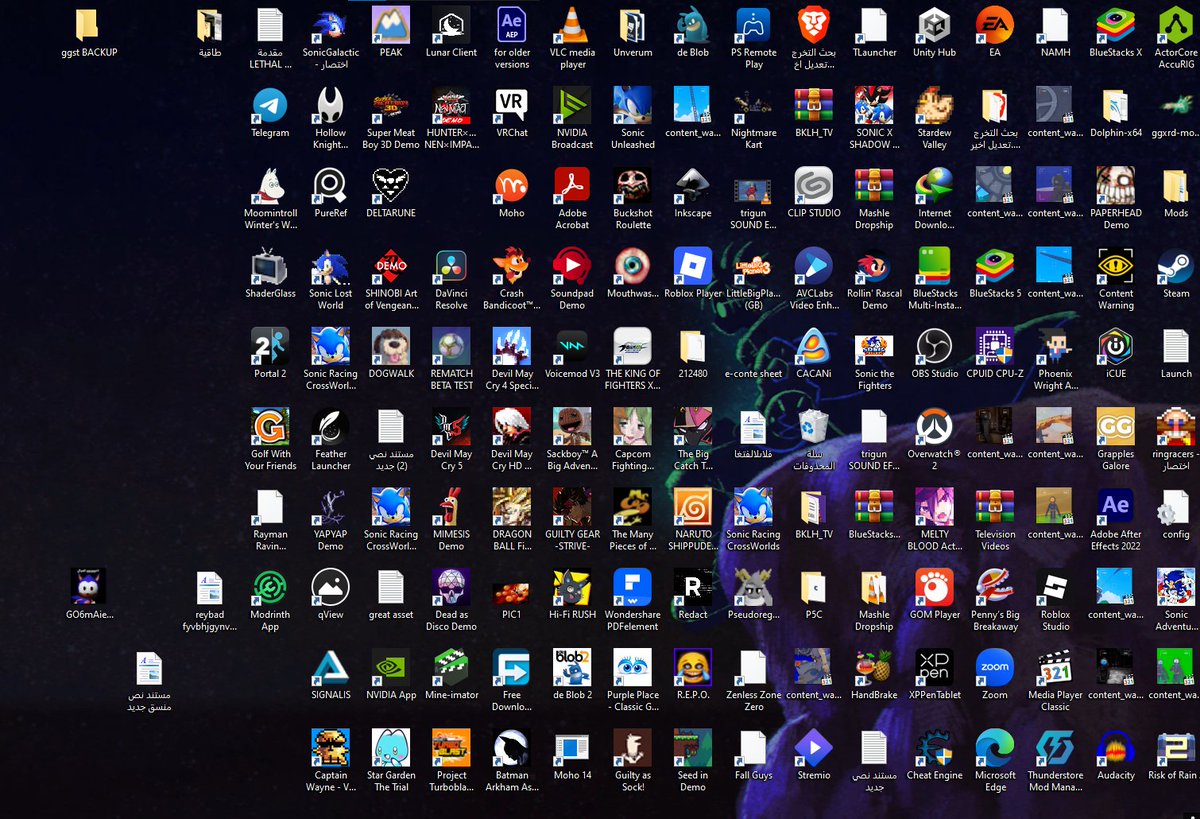Viewport: 1200px width, 819px height.
Task: Select the Cheat Engine icon
Action: tap(934, 747)
